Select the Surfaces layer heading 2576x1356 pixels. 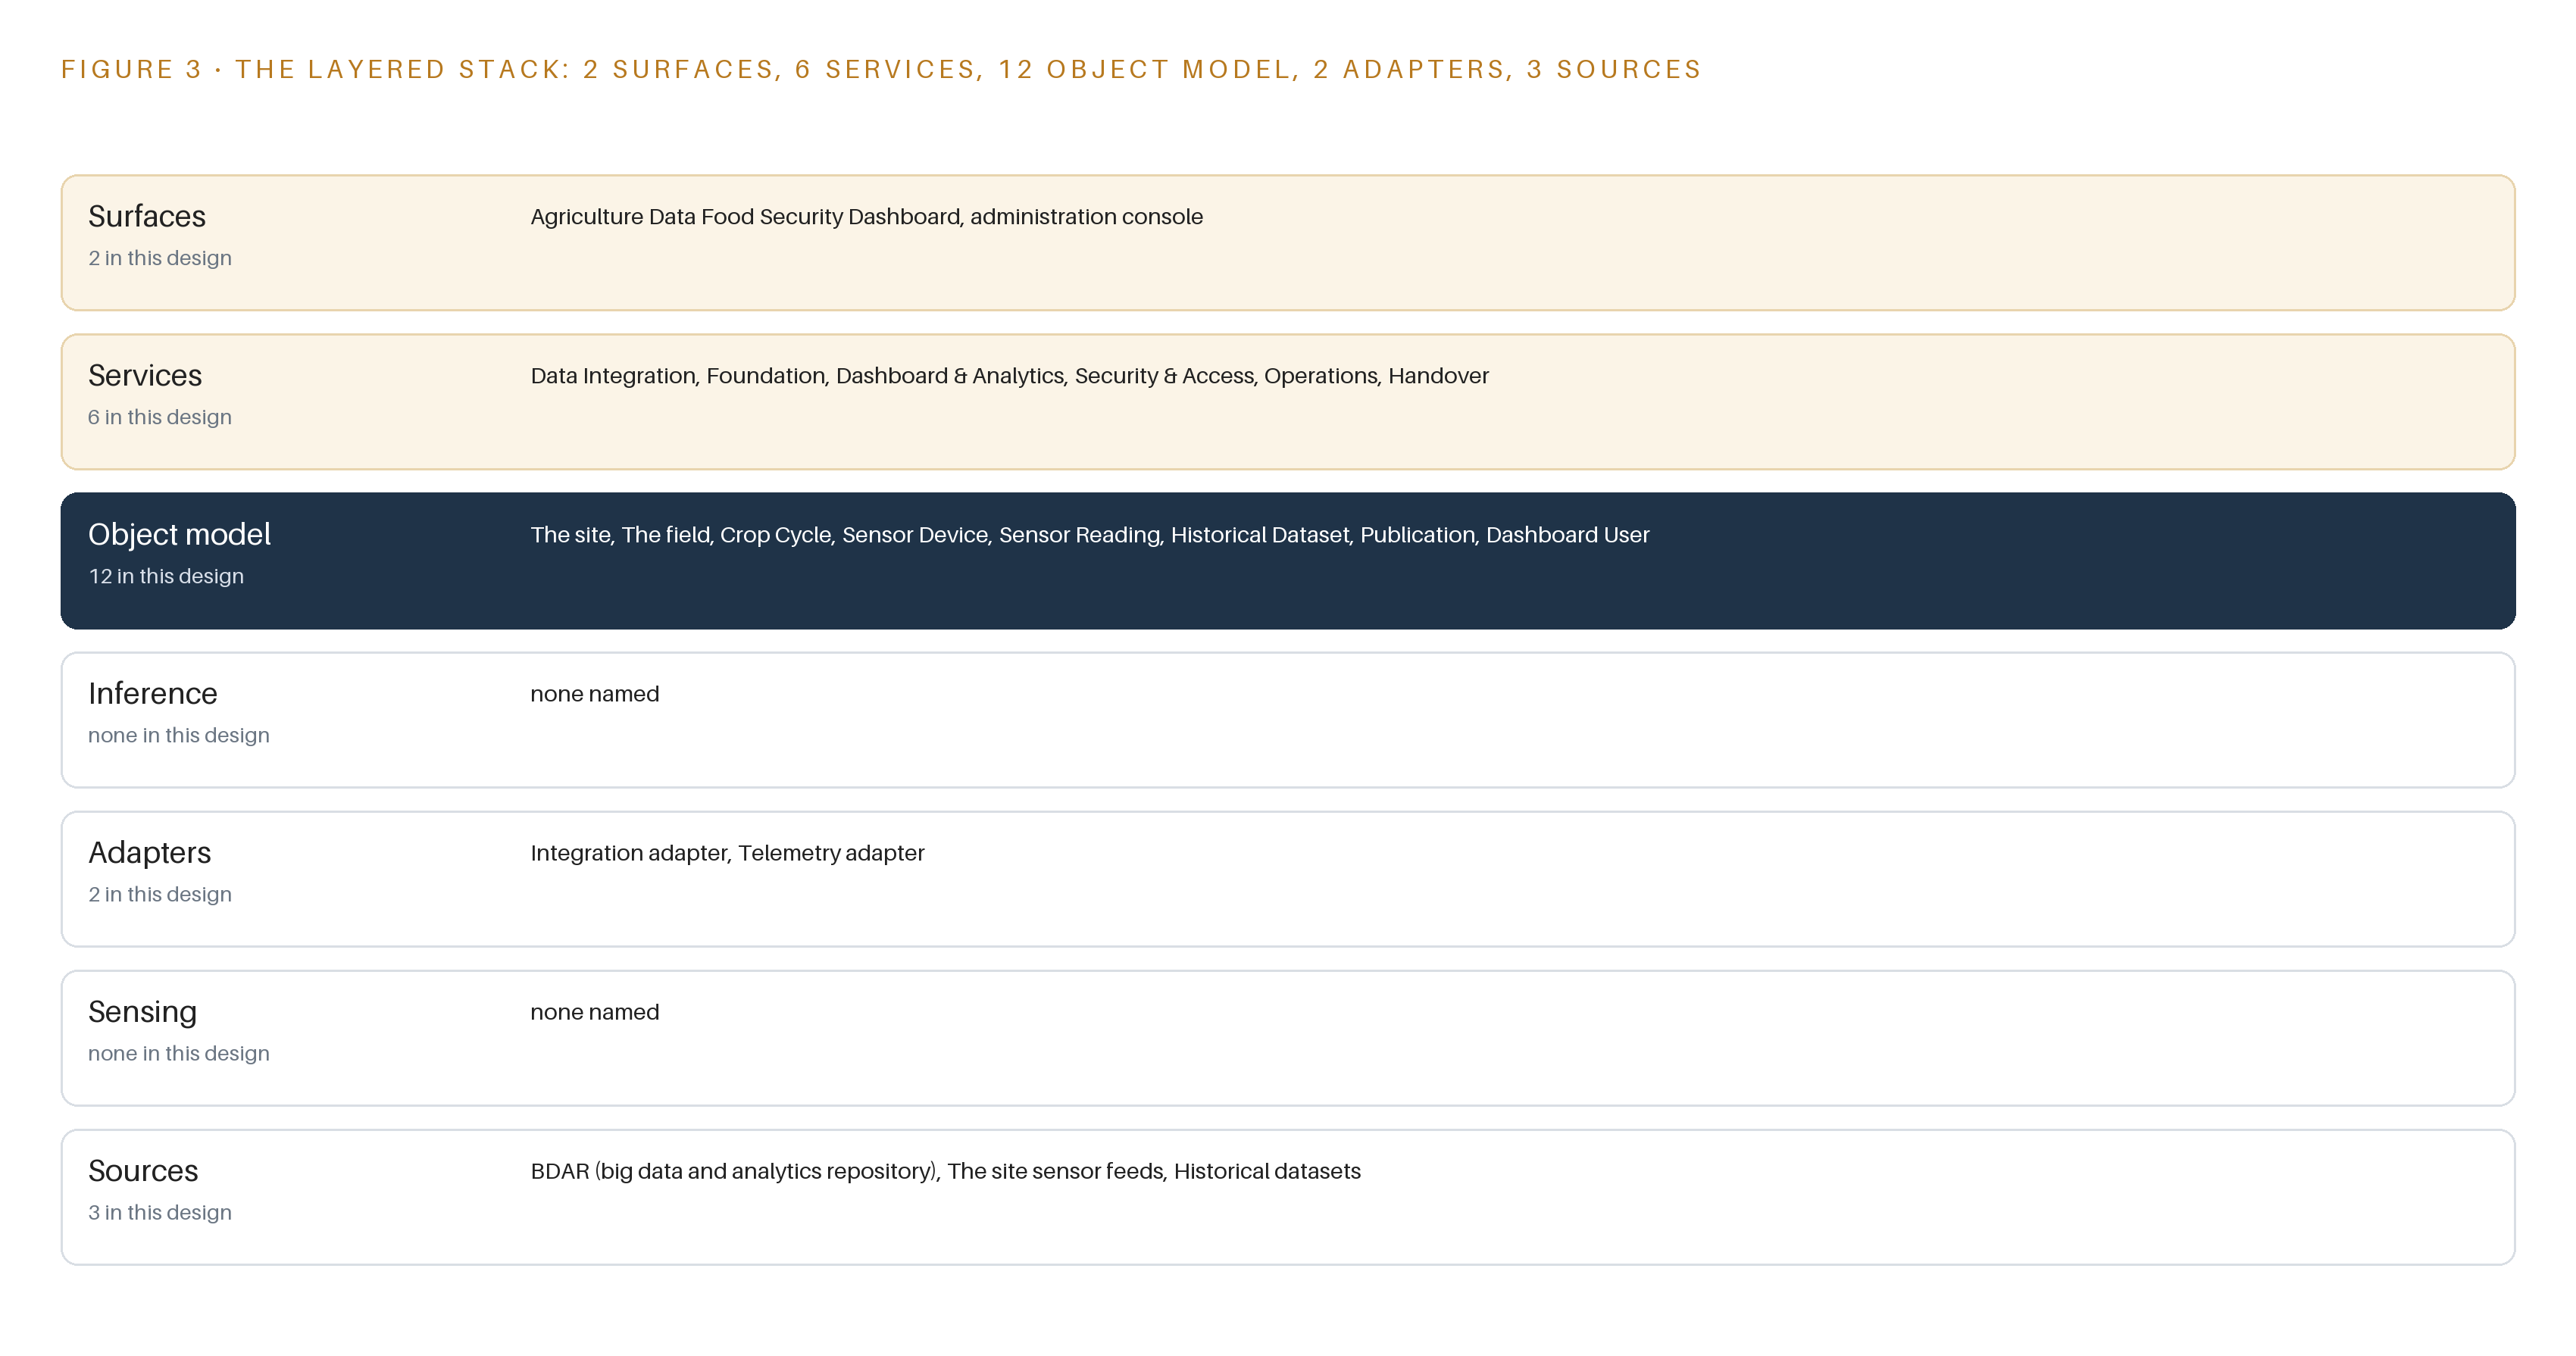coord(147,216)
